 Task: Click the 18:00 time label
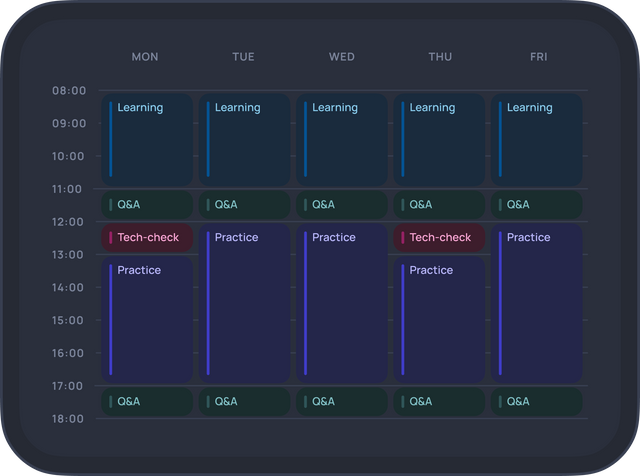[x=69, y=419]
